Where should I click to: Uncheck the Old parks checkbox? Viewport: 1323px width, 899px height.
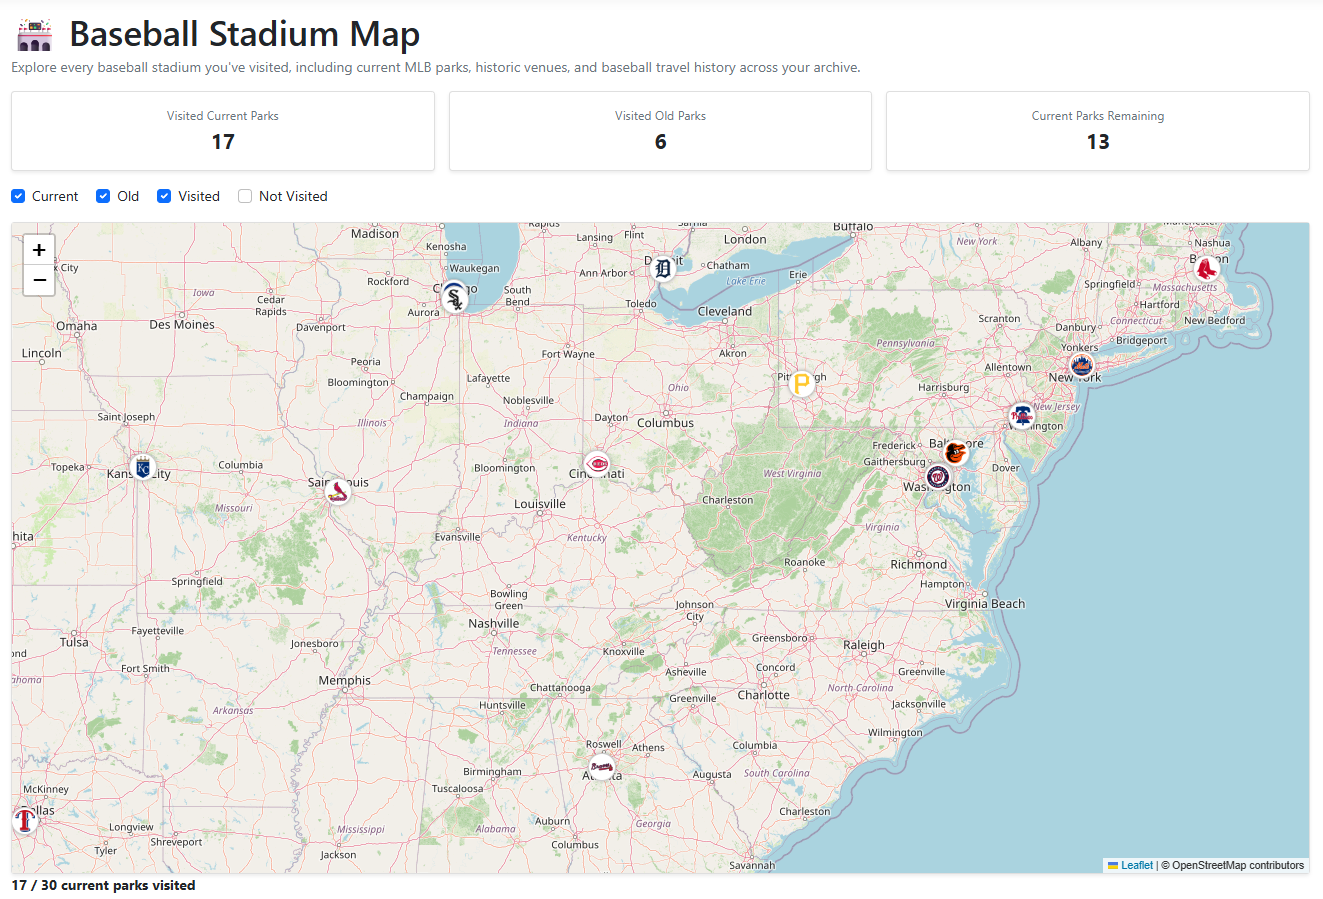103,196
